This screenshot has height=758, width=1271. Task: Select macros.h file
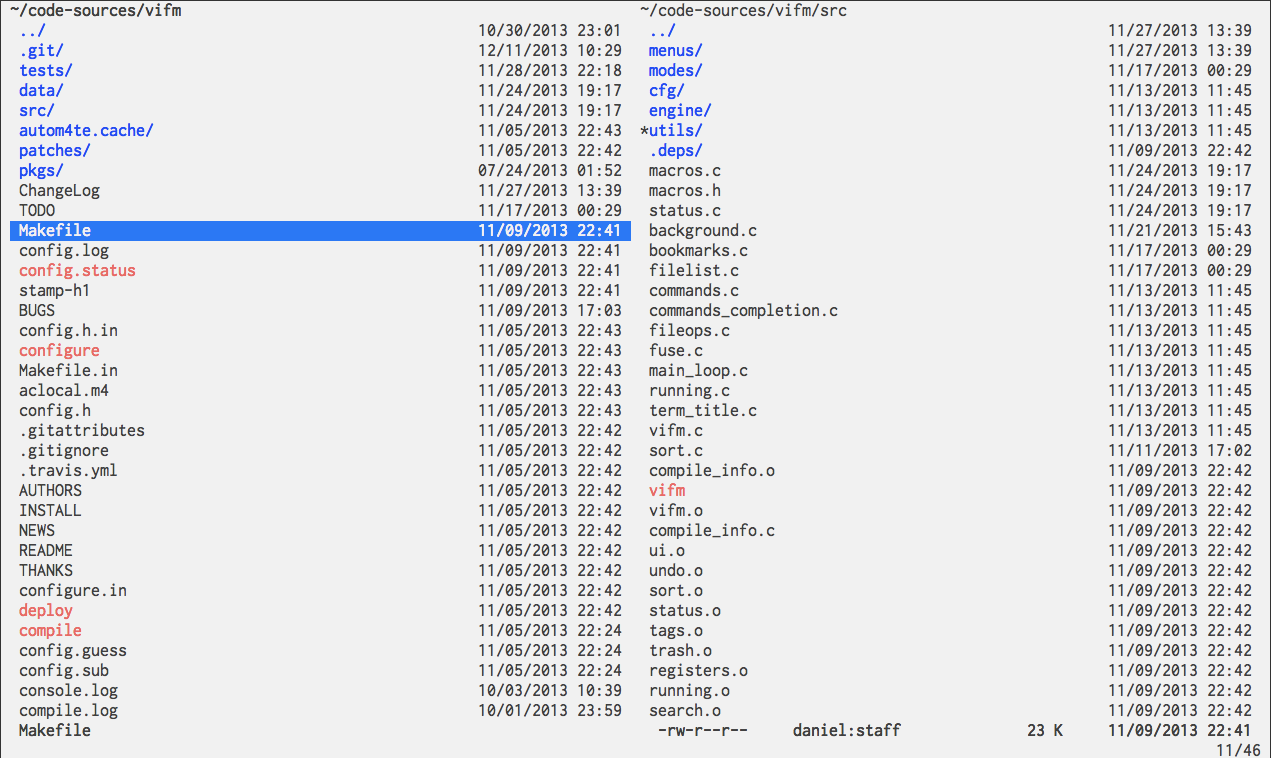click(x=685, y=190)
